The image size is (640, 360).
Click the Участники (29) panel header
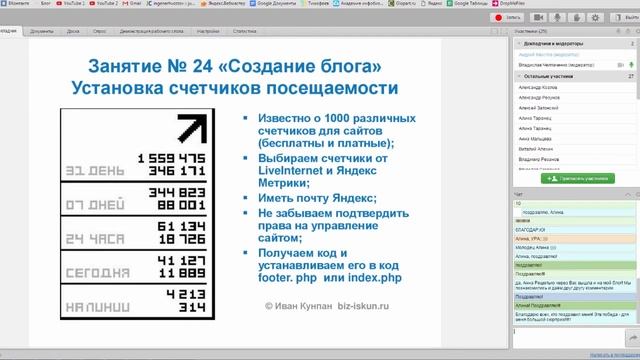tap(531, 31)
